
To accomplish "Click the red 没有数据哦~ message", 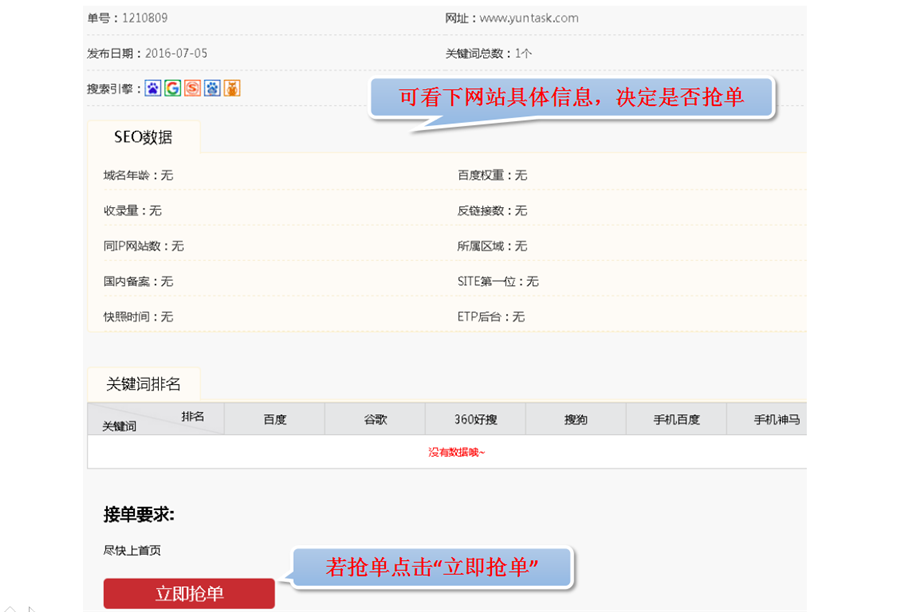I will [x=457, y=452].
